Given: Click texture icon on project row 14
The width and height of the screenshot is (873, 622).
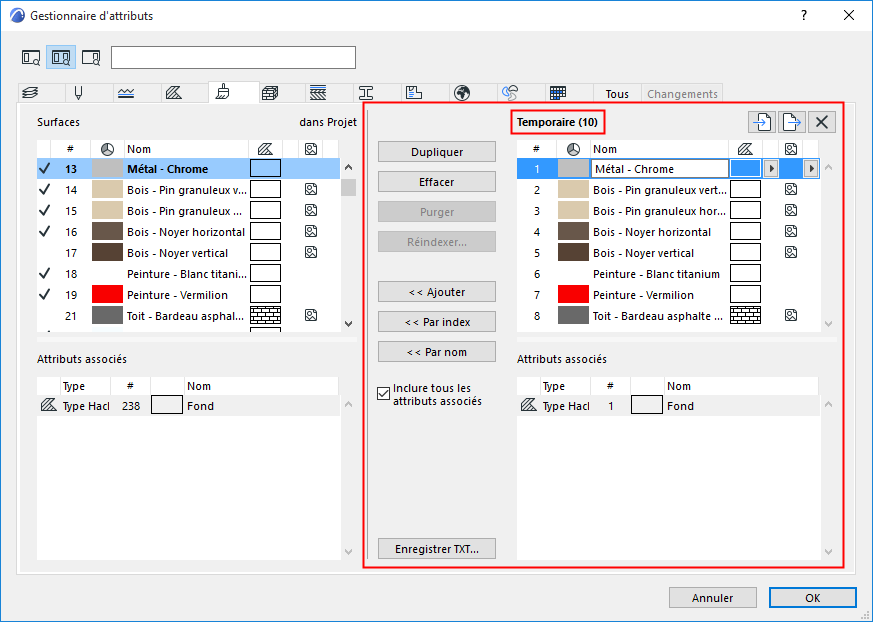Looking at the screenshot, I should [x=311, y=189].
